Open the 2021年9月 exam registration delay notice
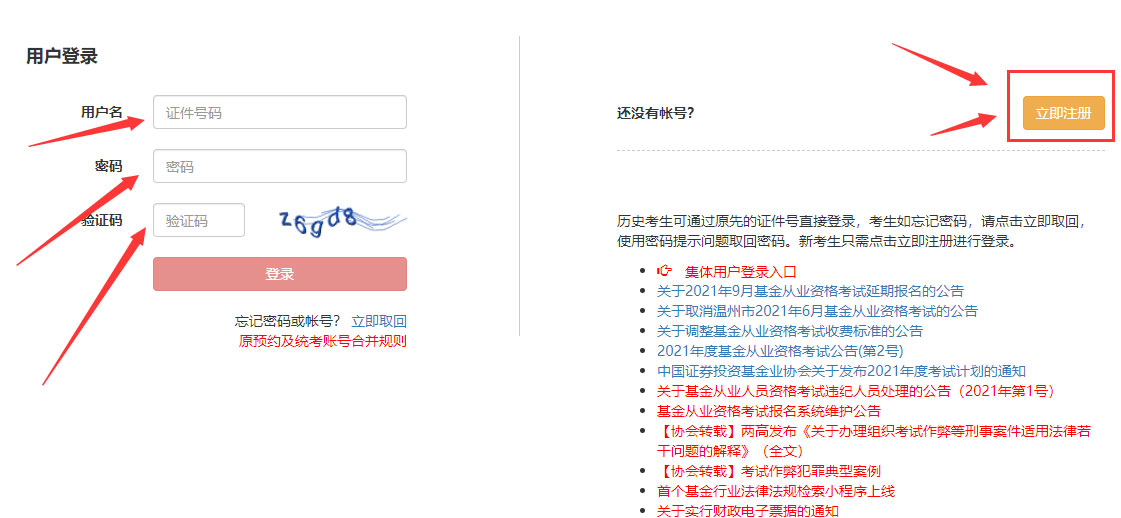This screenshot has height=518, width=1121. pyautogui.click(x=810, y=291)
